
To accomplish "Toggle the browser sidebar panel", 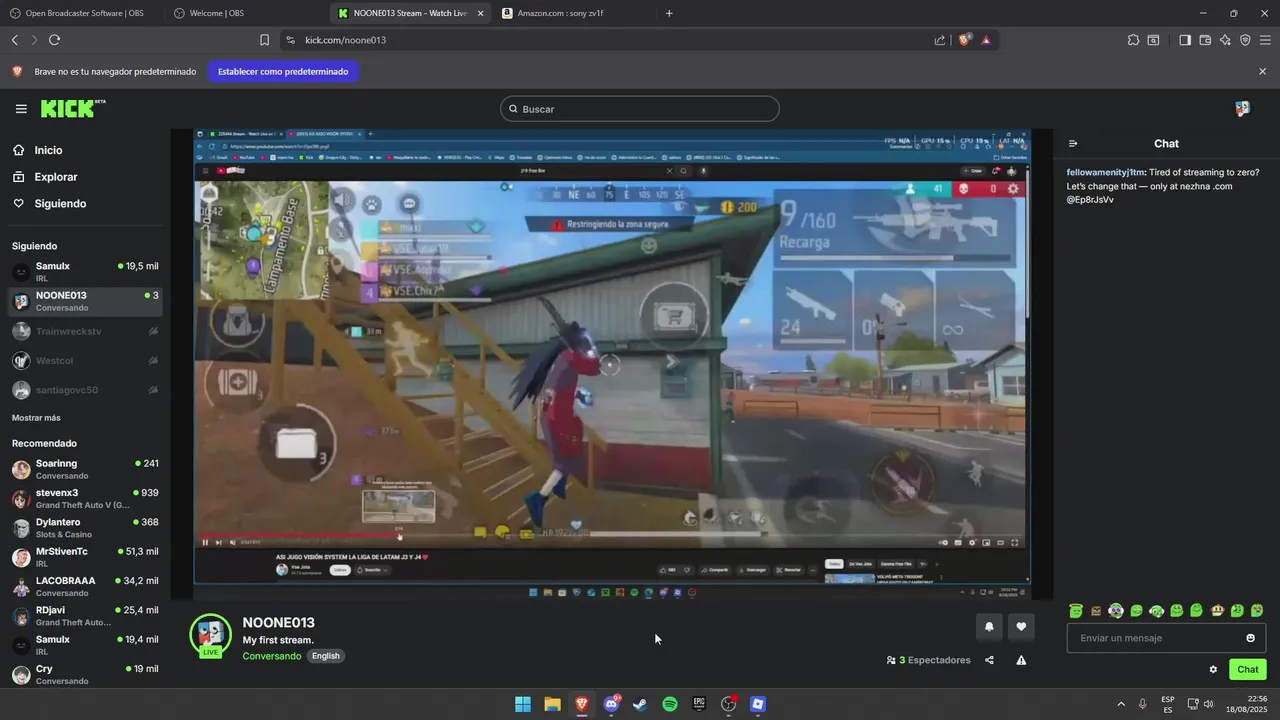I will tap(1184, 40).
